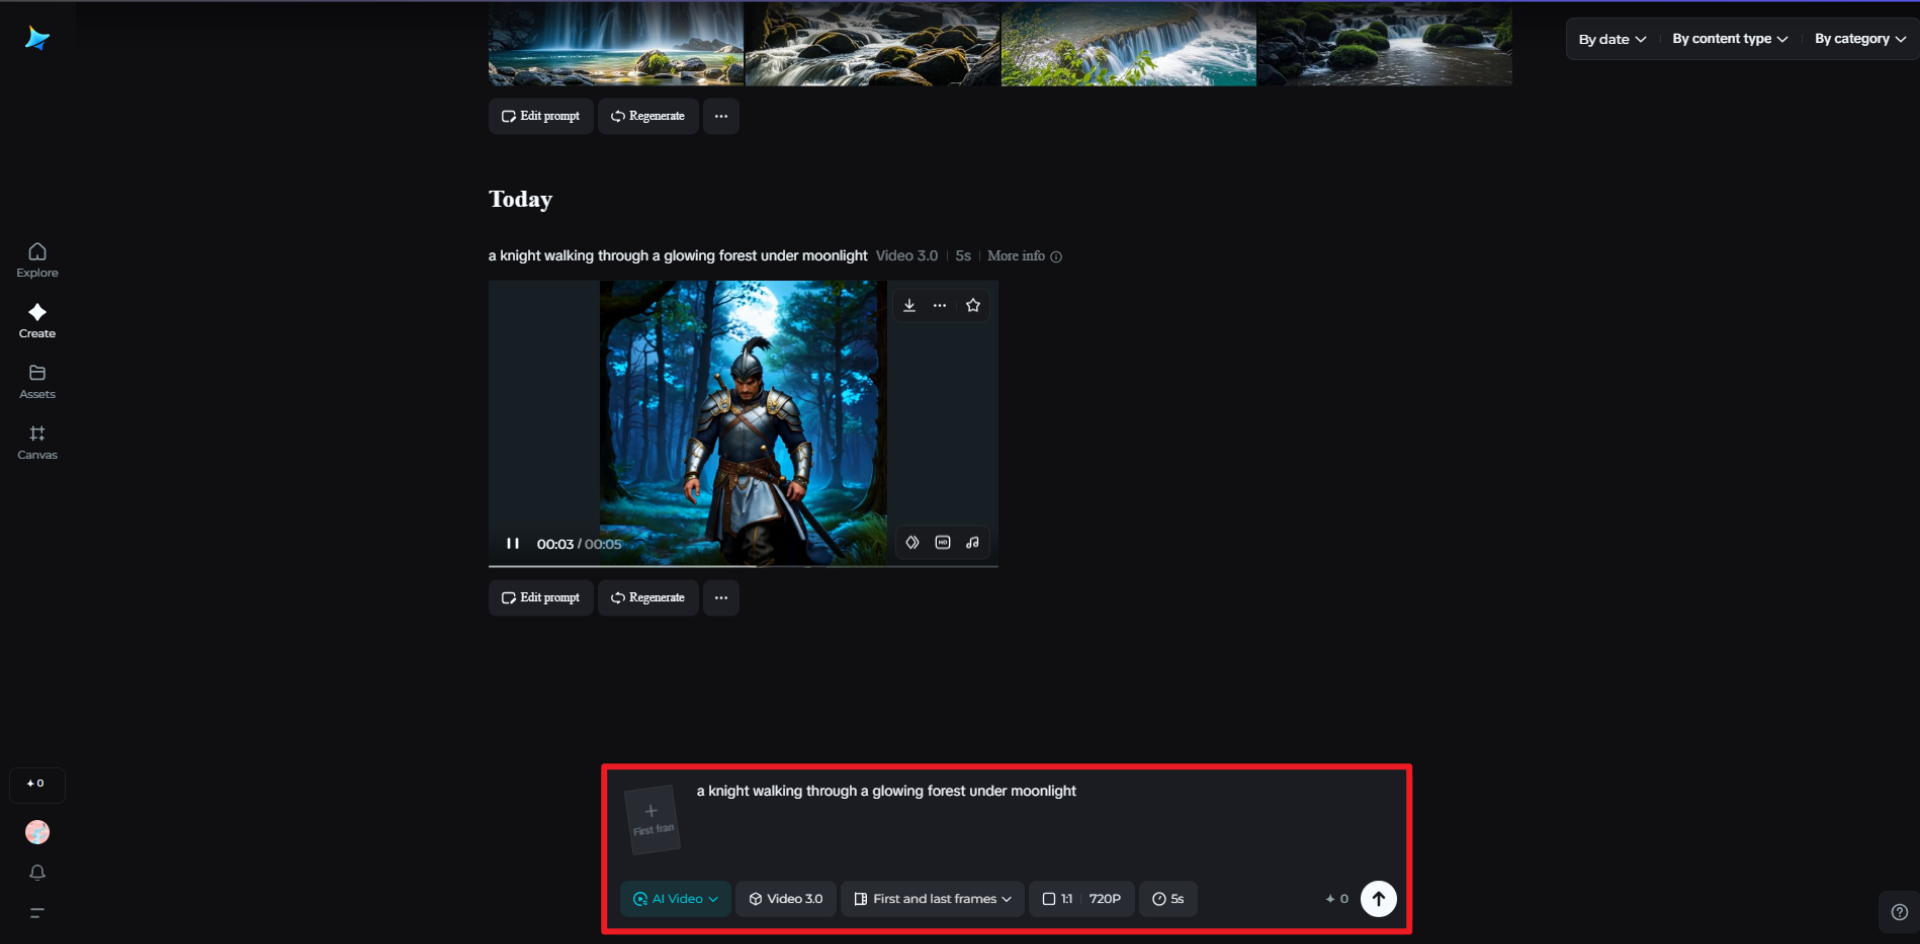Click the knight prompt text above the video
Screen dimensions: 1920x944
[678, 256]
